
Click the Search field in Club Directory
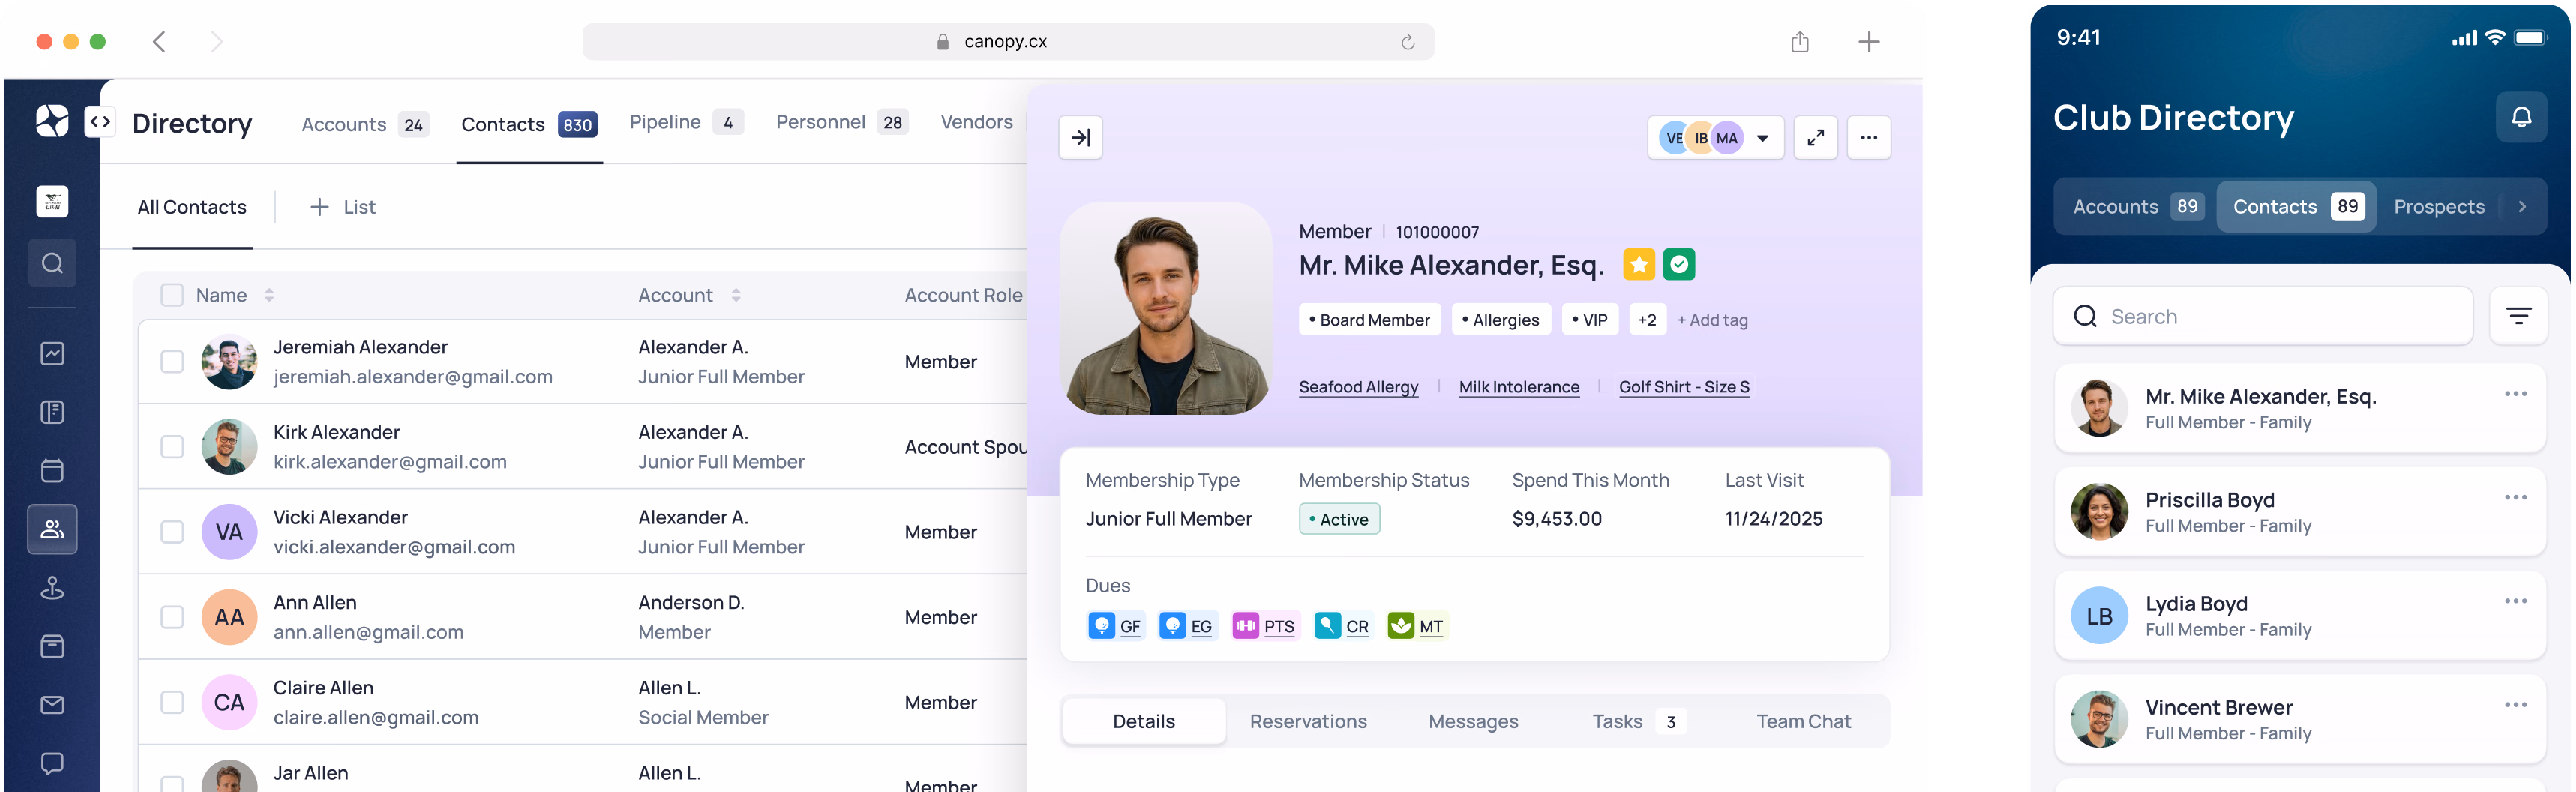pos(2262,316)
